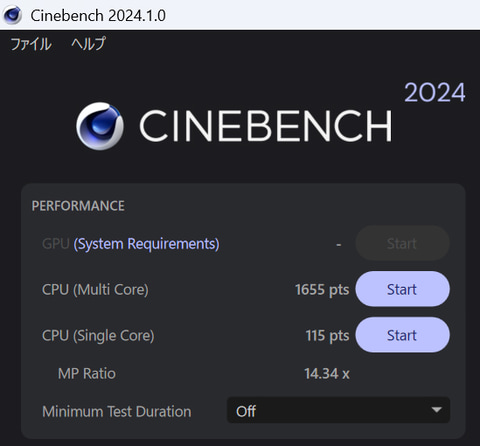Click the 115 pts single core score
Viewport: 480px width, 446px height.
point(327,335)
